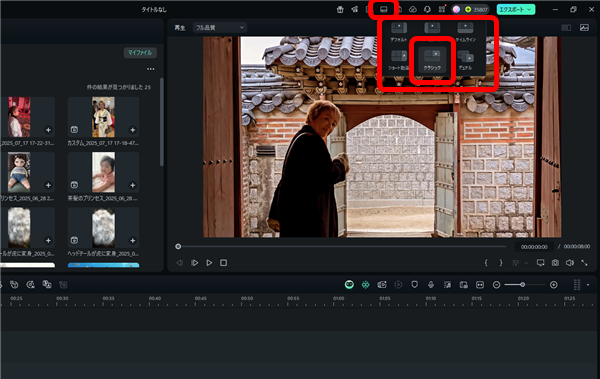Adjust the timeline zoom slider handle
Screen dimensions: 600x379
coord(522,284)
